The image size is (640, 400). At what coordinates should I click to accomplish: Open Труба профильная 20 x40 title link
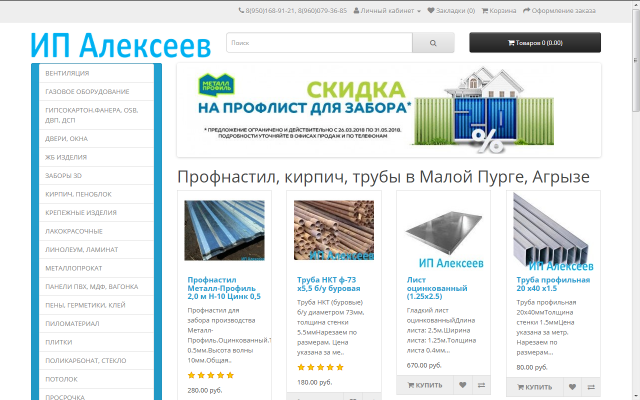(553, 284)
